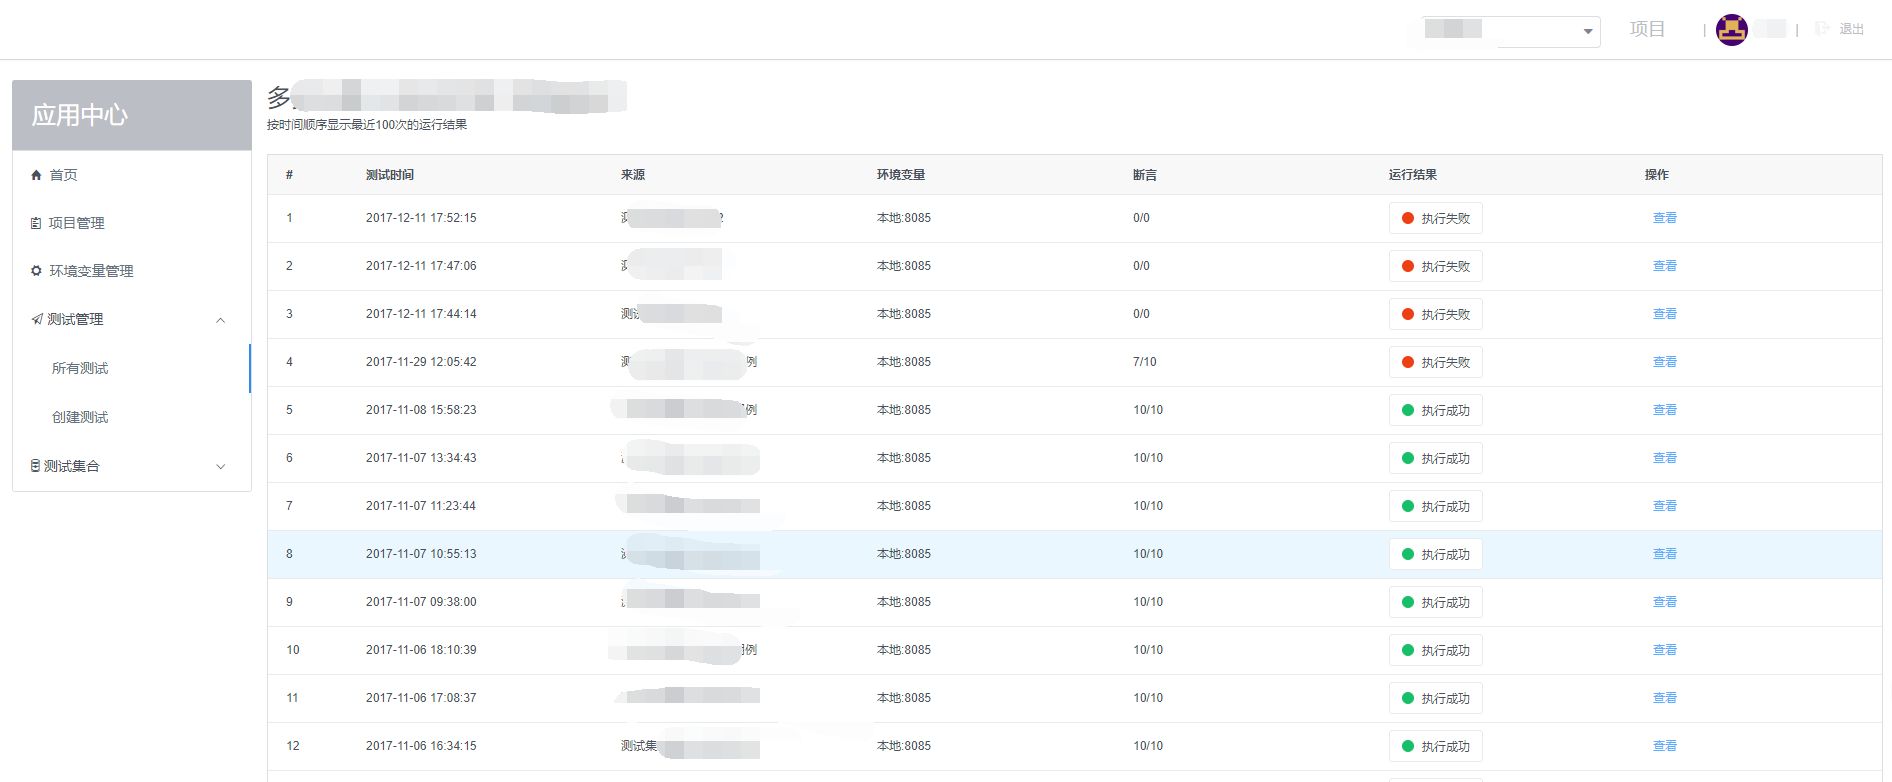
Task: Click the logout icon next to 退出
Action: [1823, 29]
